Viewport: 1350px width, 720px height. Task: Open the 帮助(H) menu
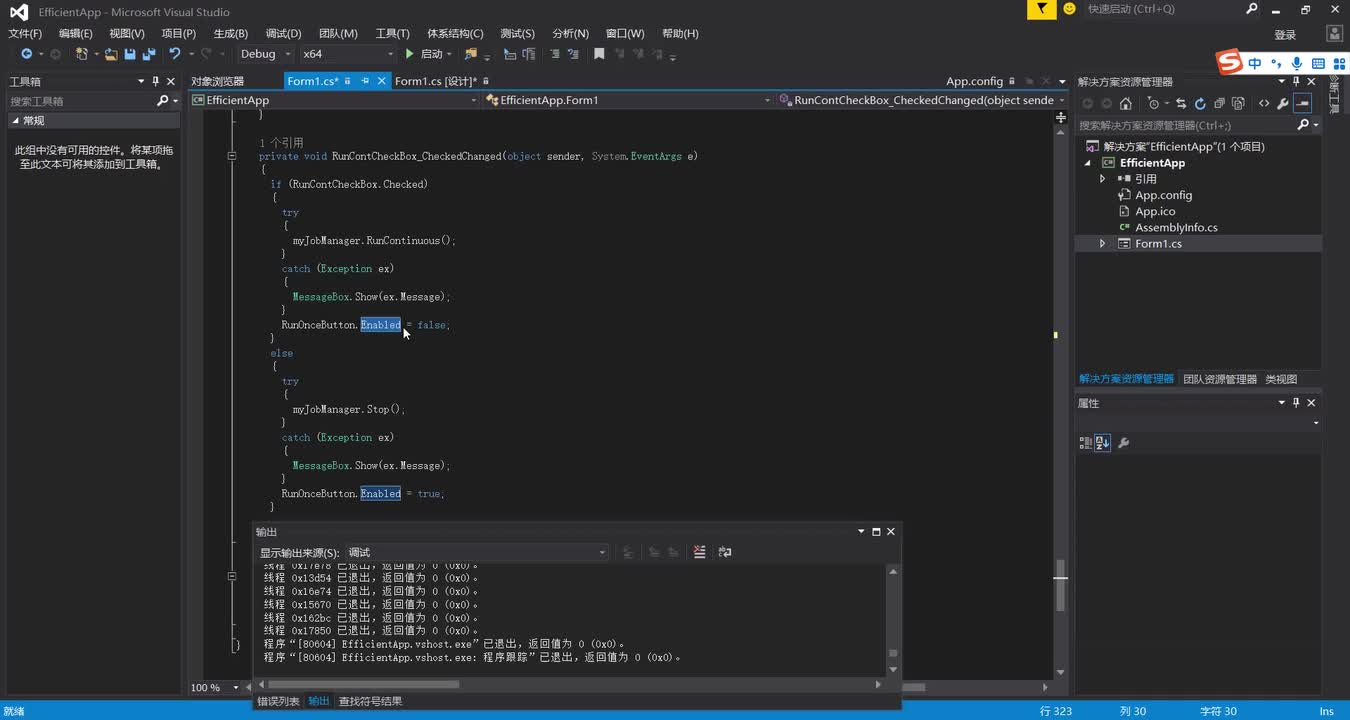(680, 33)
